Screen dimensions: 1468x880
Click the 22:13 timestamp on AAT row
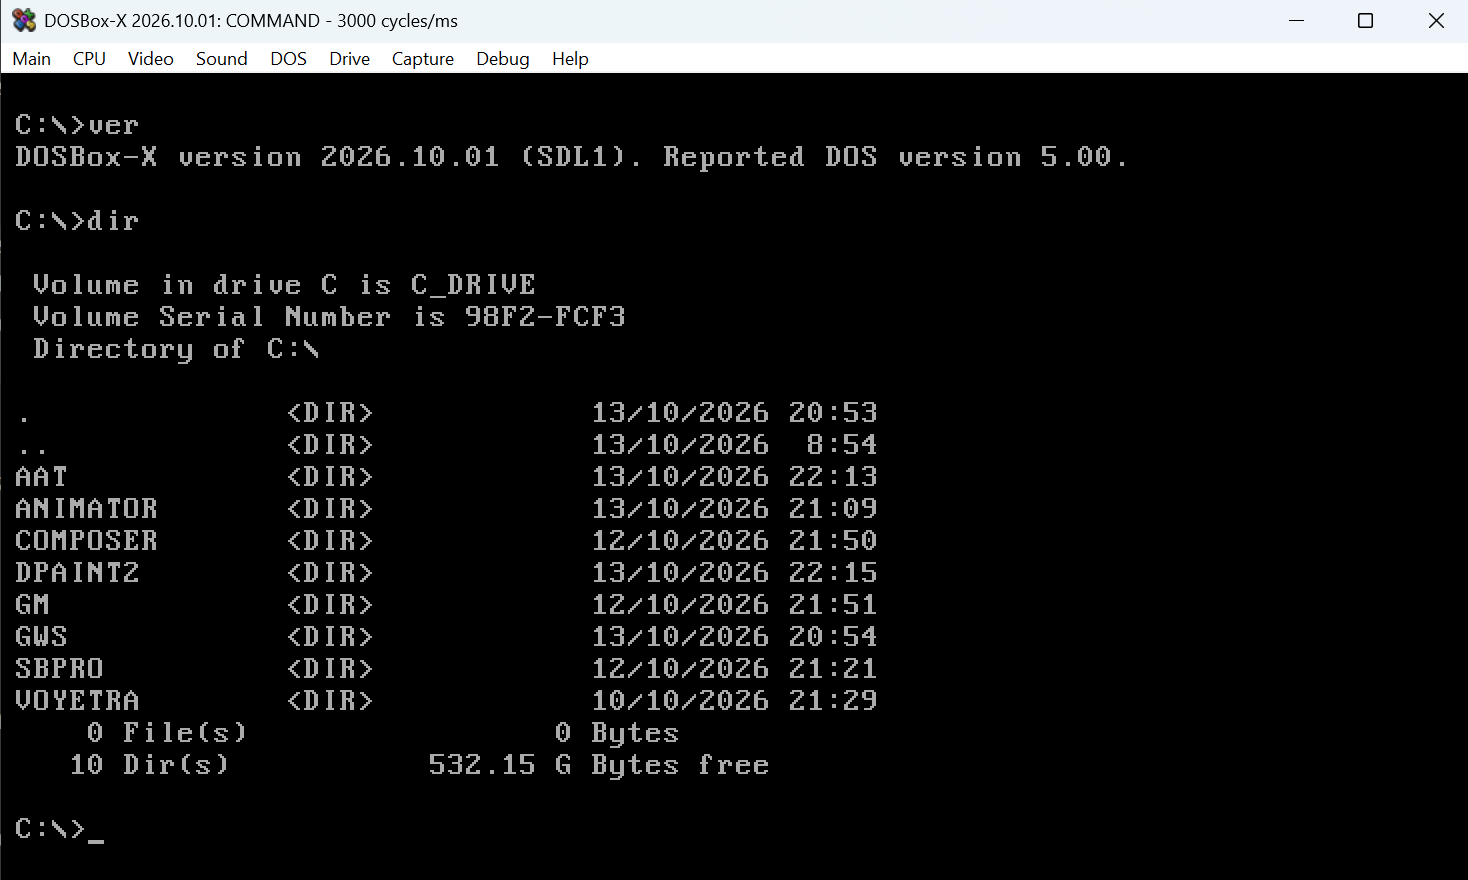(x=833, y=477)
